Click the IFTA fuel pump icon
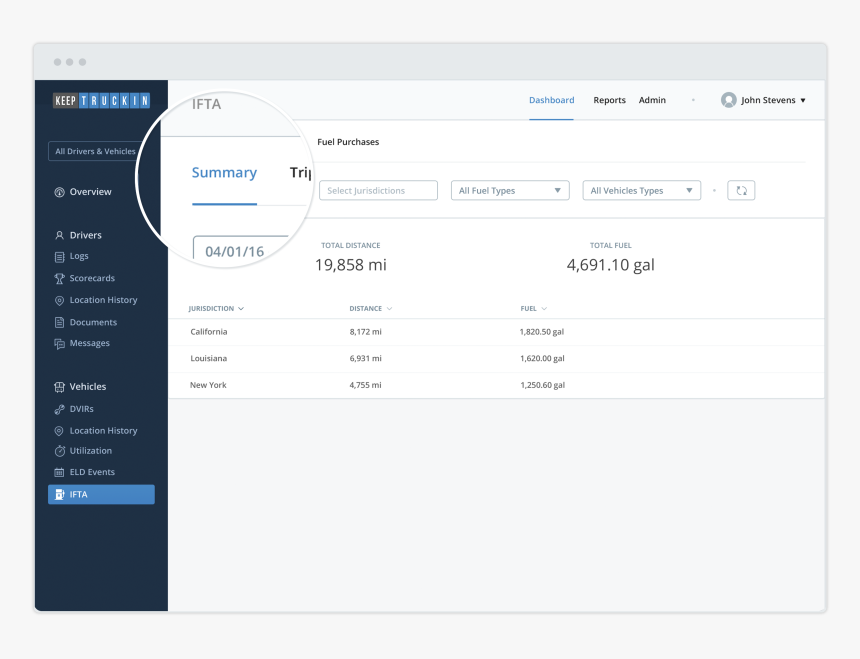 click(62, 494)
